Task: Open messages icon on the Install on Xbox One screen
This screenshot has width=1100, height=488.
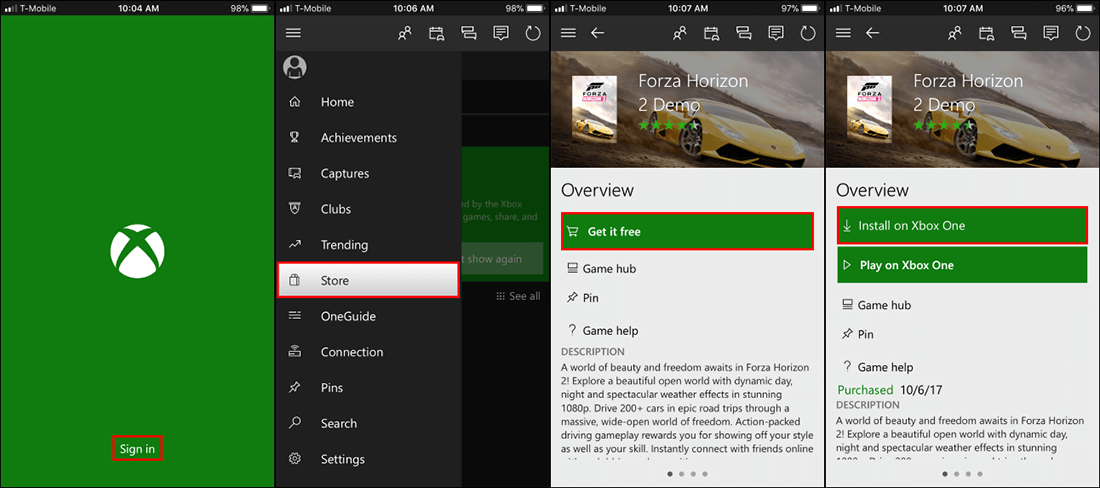Action: point(1051,33)
